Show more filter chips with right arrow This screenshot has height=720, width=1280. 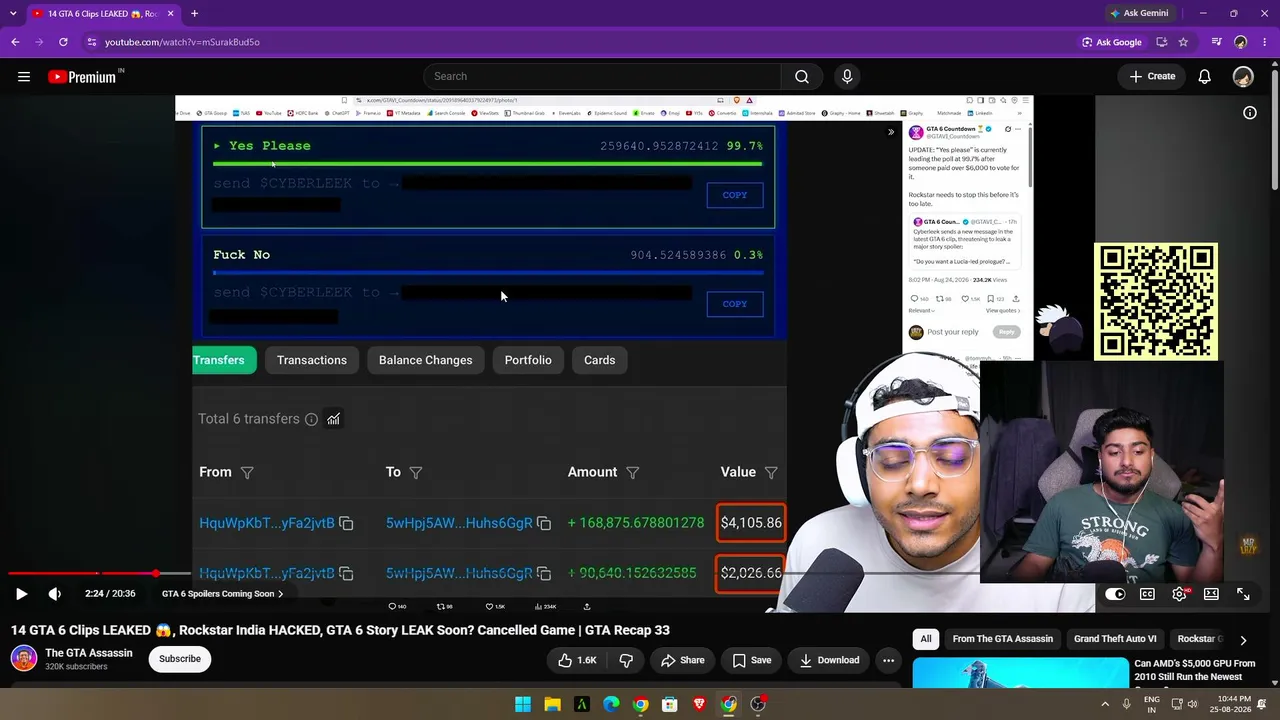click(1243, 640)
